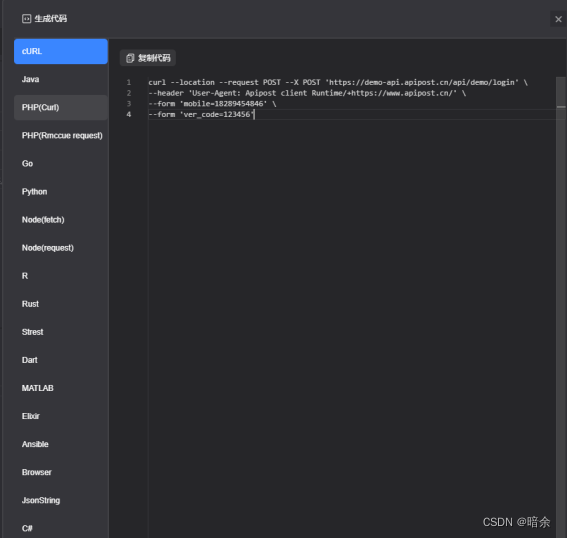Choose Ansible from the language list
This screenshot has height=538, width=567.
61,444
